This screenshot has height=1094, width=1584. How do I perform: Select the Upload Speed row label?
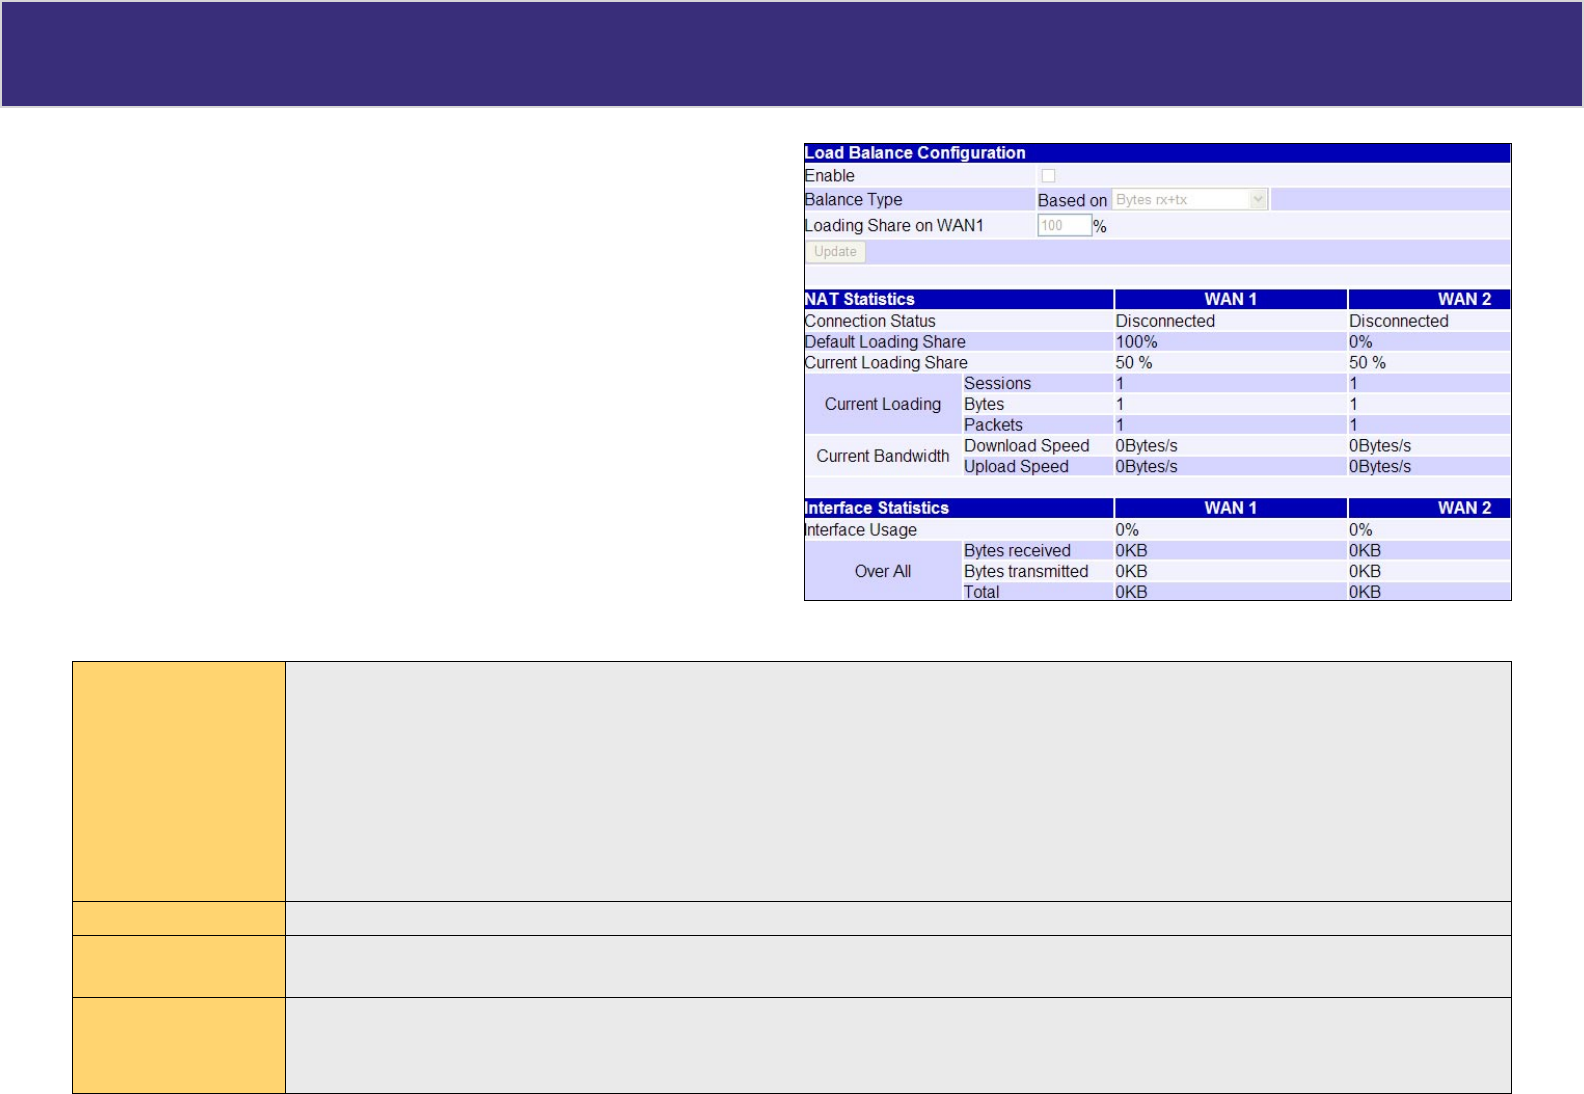(x=1016, y=467)
